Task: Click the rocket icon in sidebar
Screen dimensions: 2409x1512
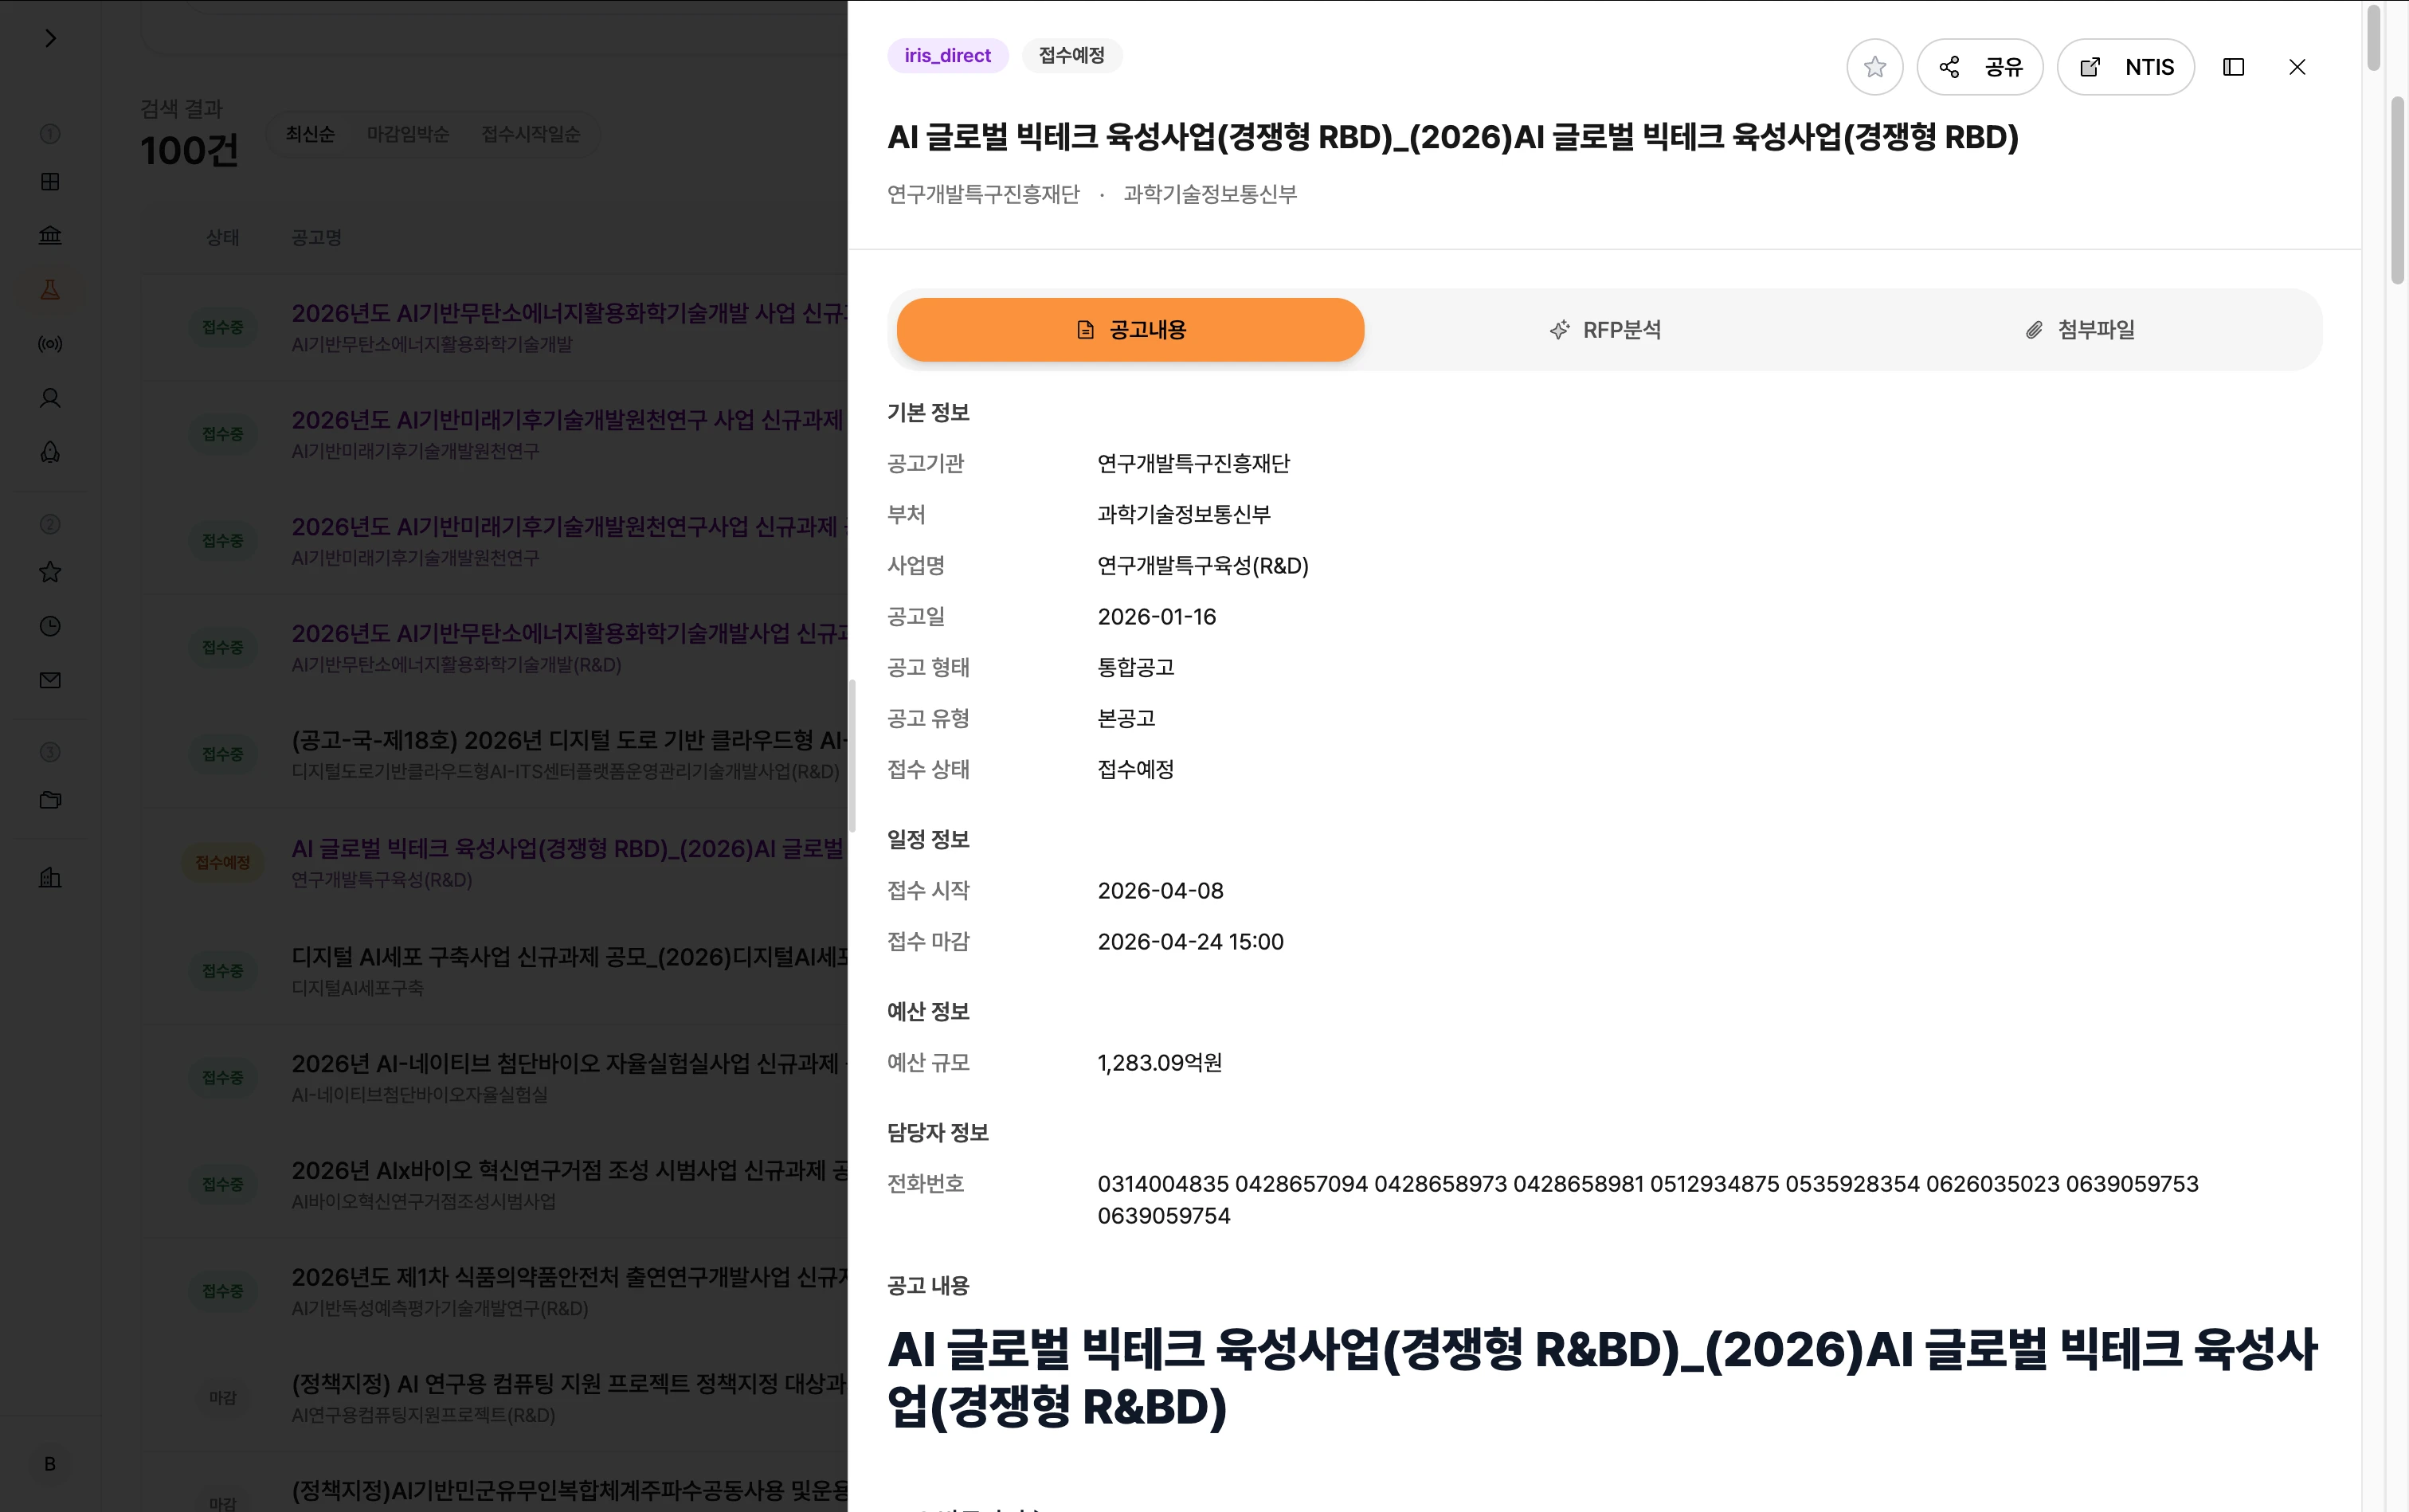Action: pos(50,452)
